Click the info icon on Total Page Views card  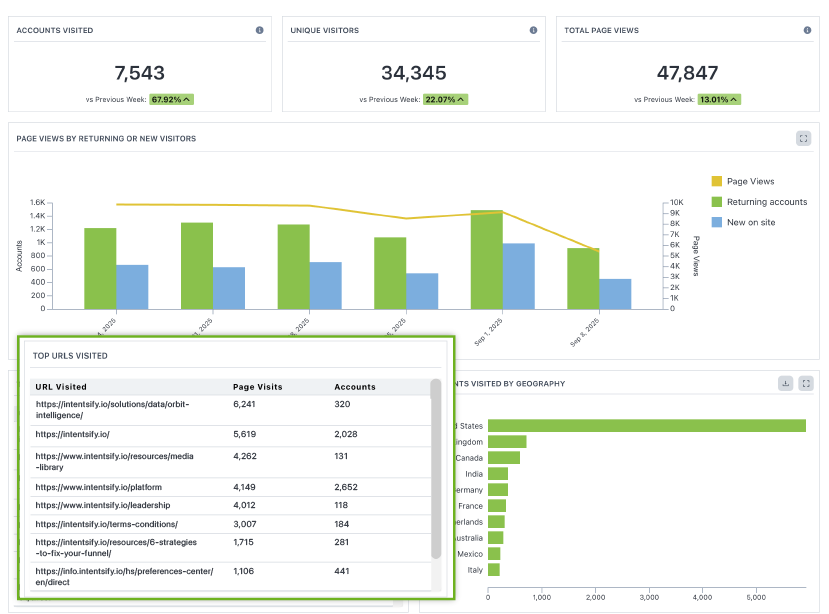[808, 31]
